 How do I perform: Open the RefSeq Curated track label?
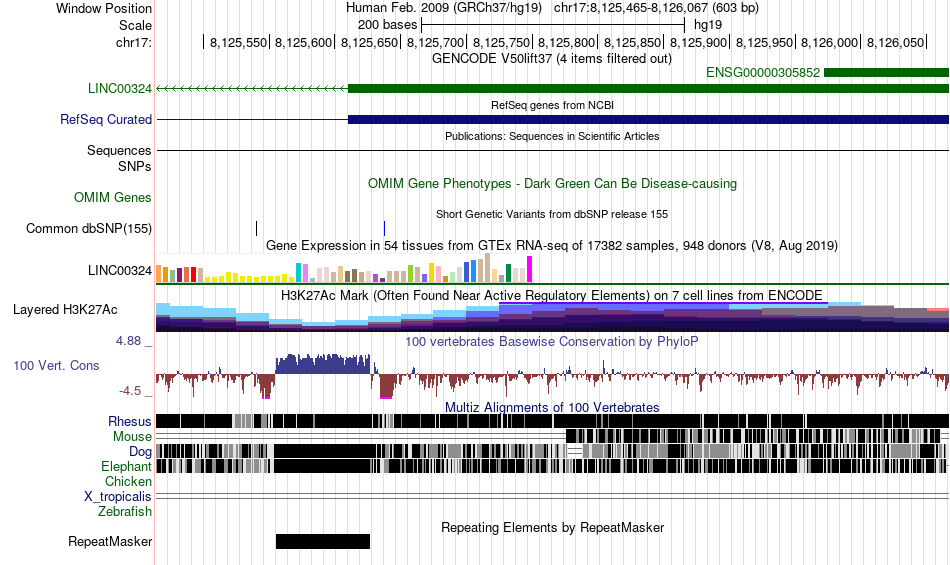click(105, 119)
